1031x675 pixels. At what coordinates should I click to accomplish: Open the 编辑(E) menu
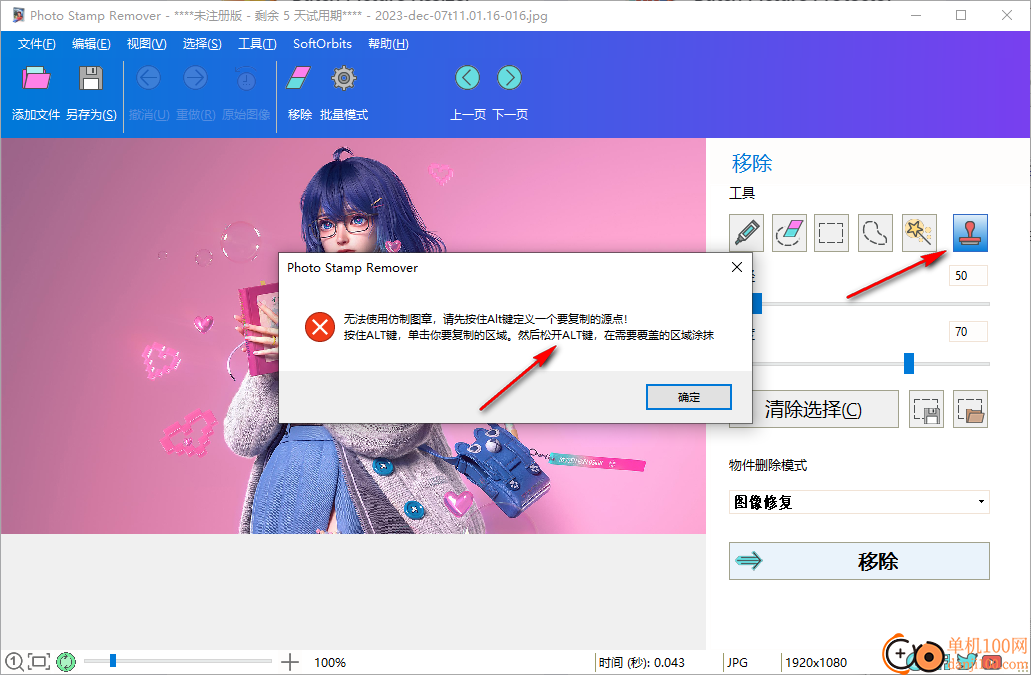pos(91,43)
